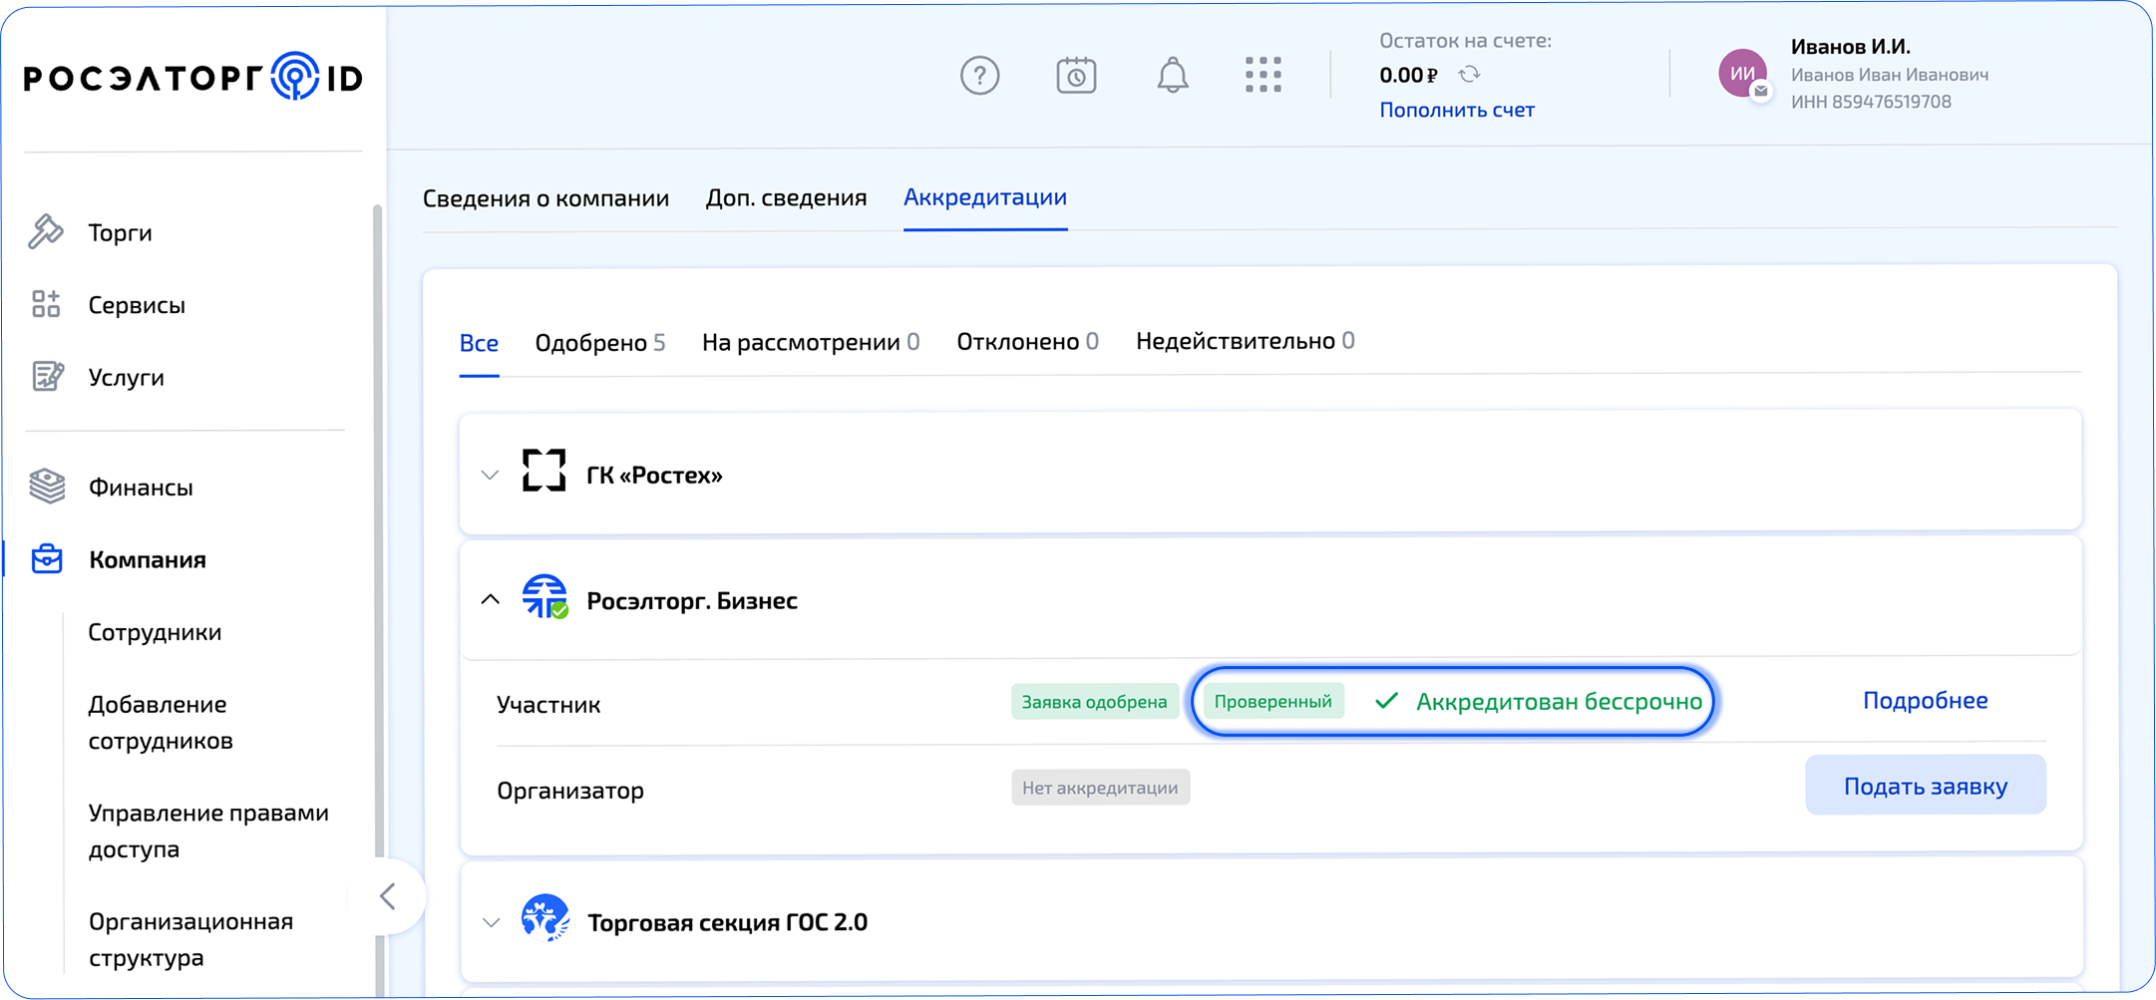The image size is (2156, 1000).
Task: Open the Торги menu item
Action: click(120, 233)
